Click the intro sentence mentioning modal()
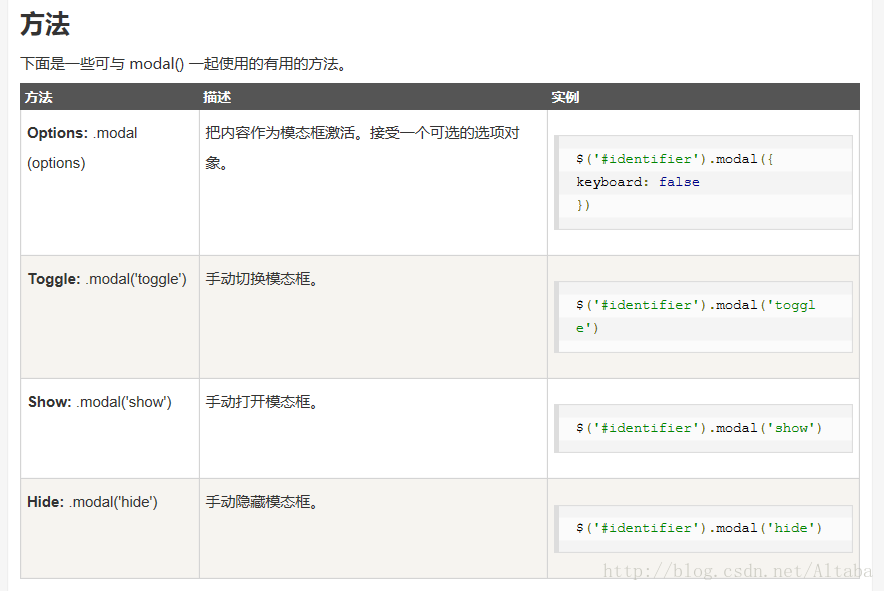Viewport: 884px width, 591px height. pos(184,64)
